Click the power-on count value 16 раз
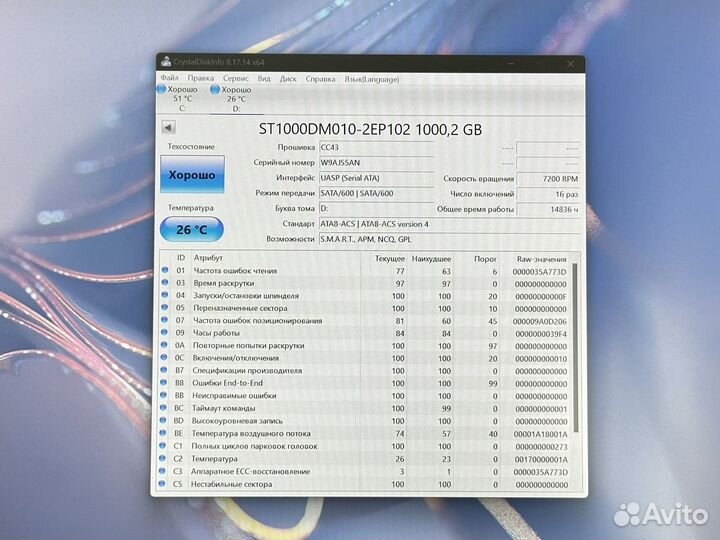 [548, 194]
